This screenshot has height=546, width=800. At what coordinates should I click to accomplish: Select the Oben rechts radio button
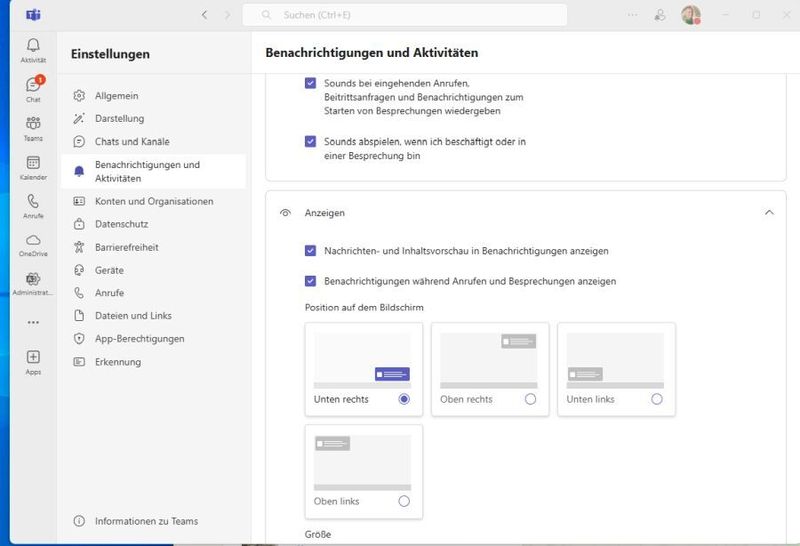point(530,399)
